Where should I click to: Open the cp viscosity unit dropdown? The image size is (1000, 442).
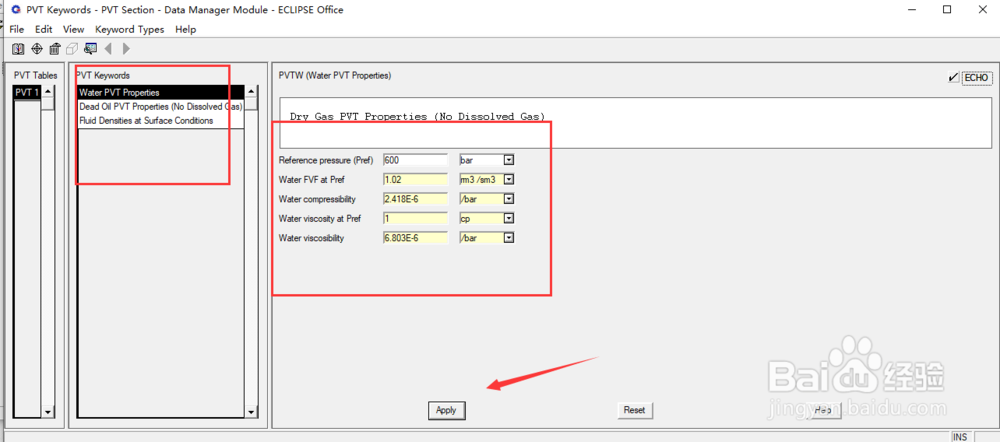[509, 218]
